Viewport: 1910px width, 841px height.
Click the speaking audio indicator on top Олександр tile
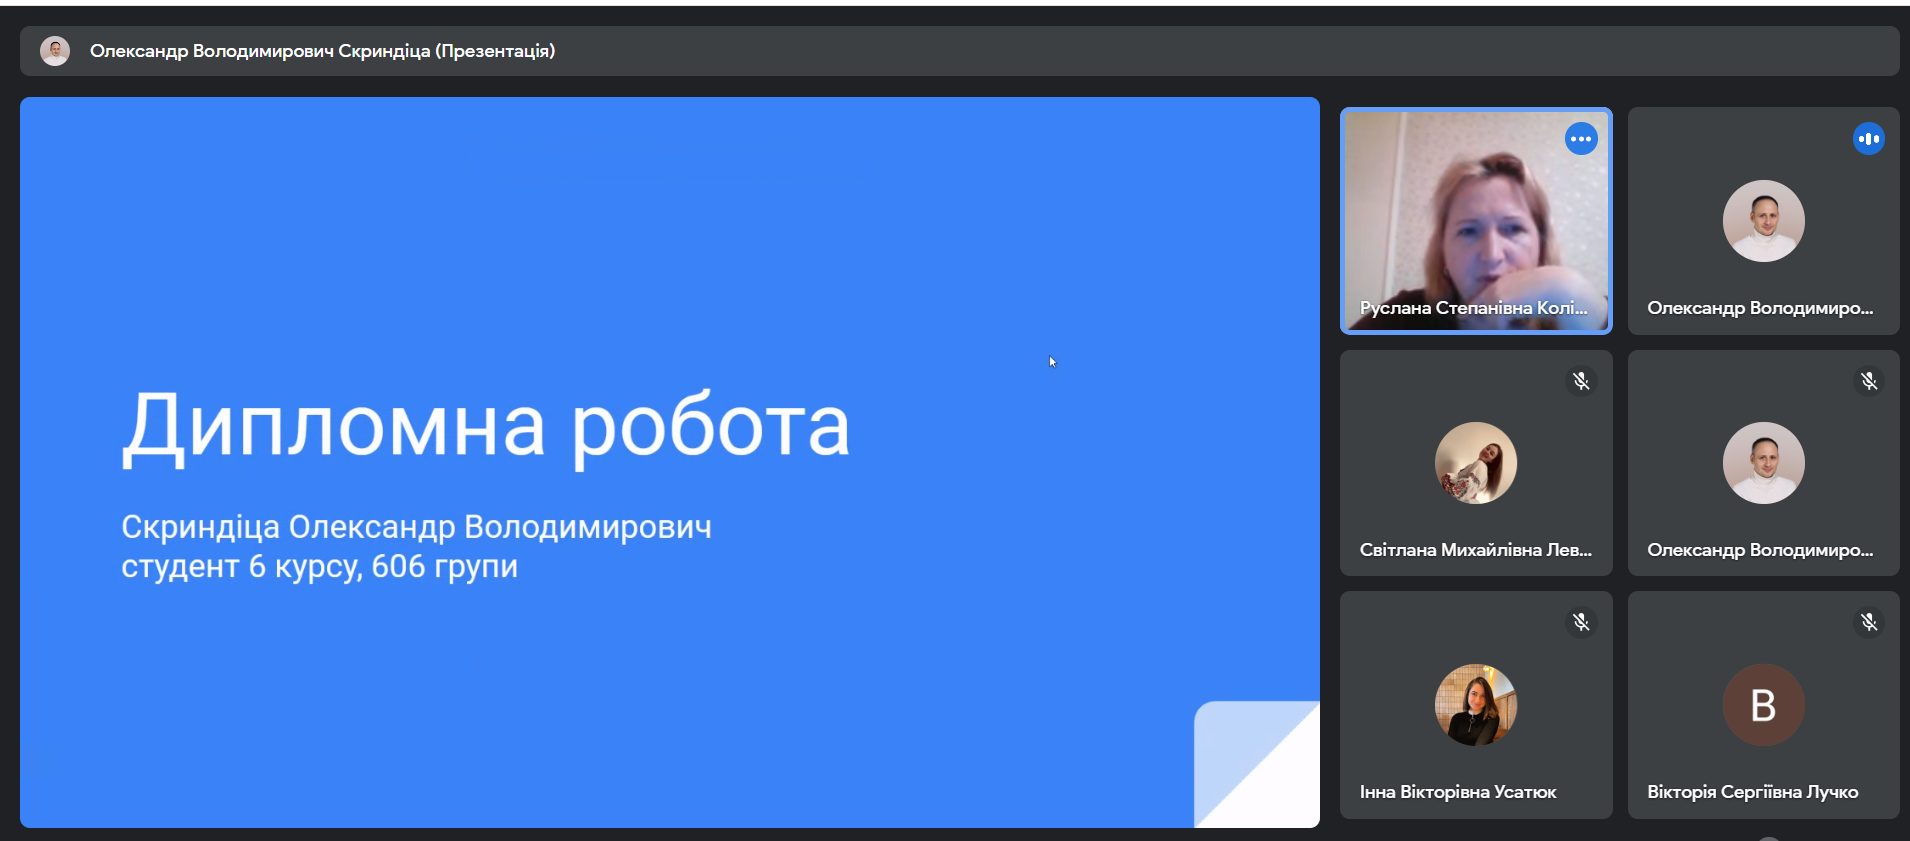[x=1868, y=139]
